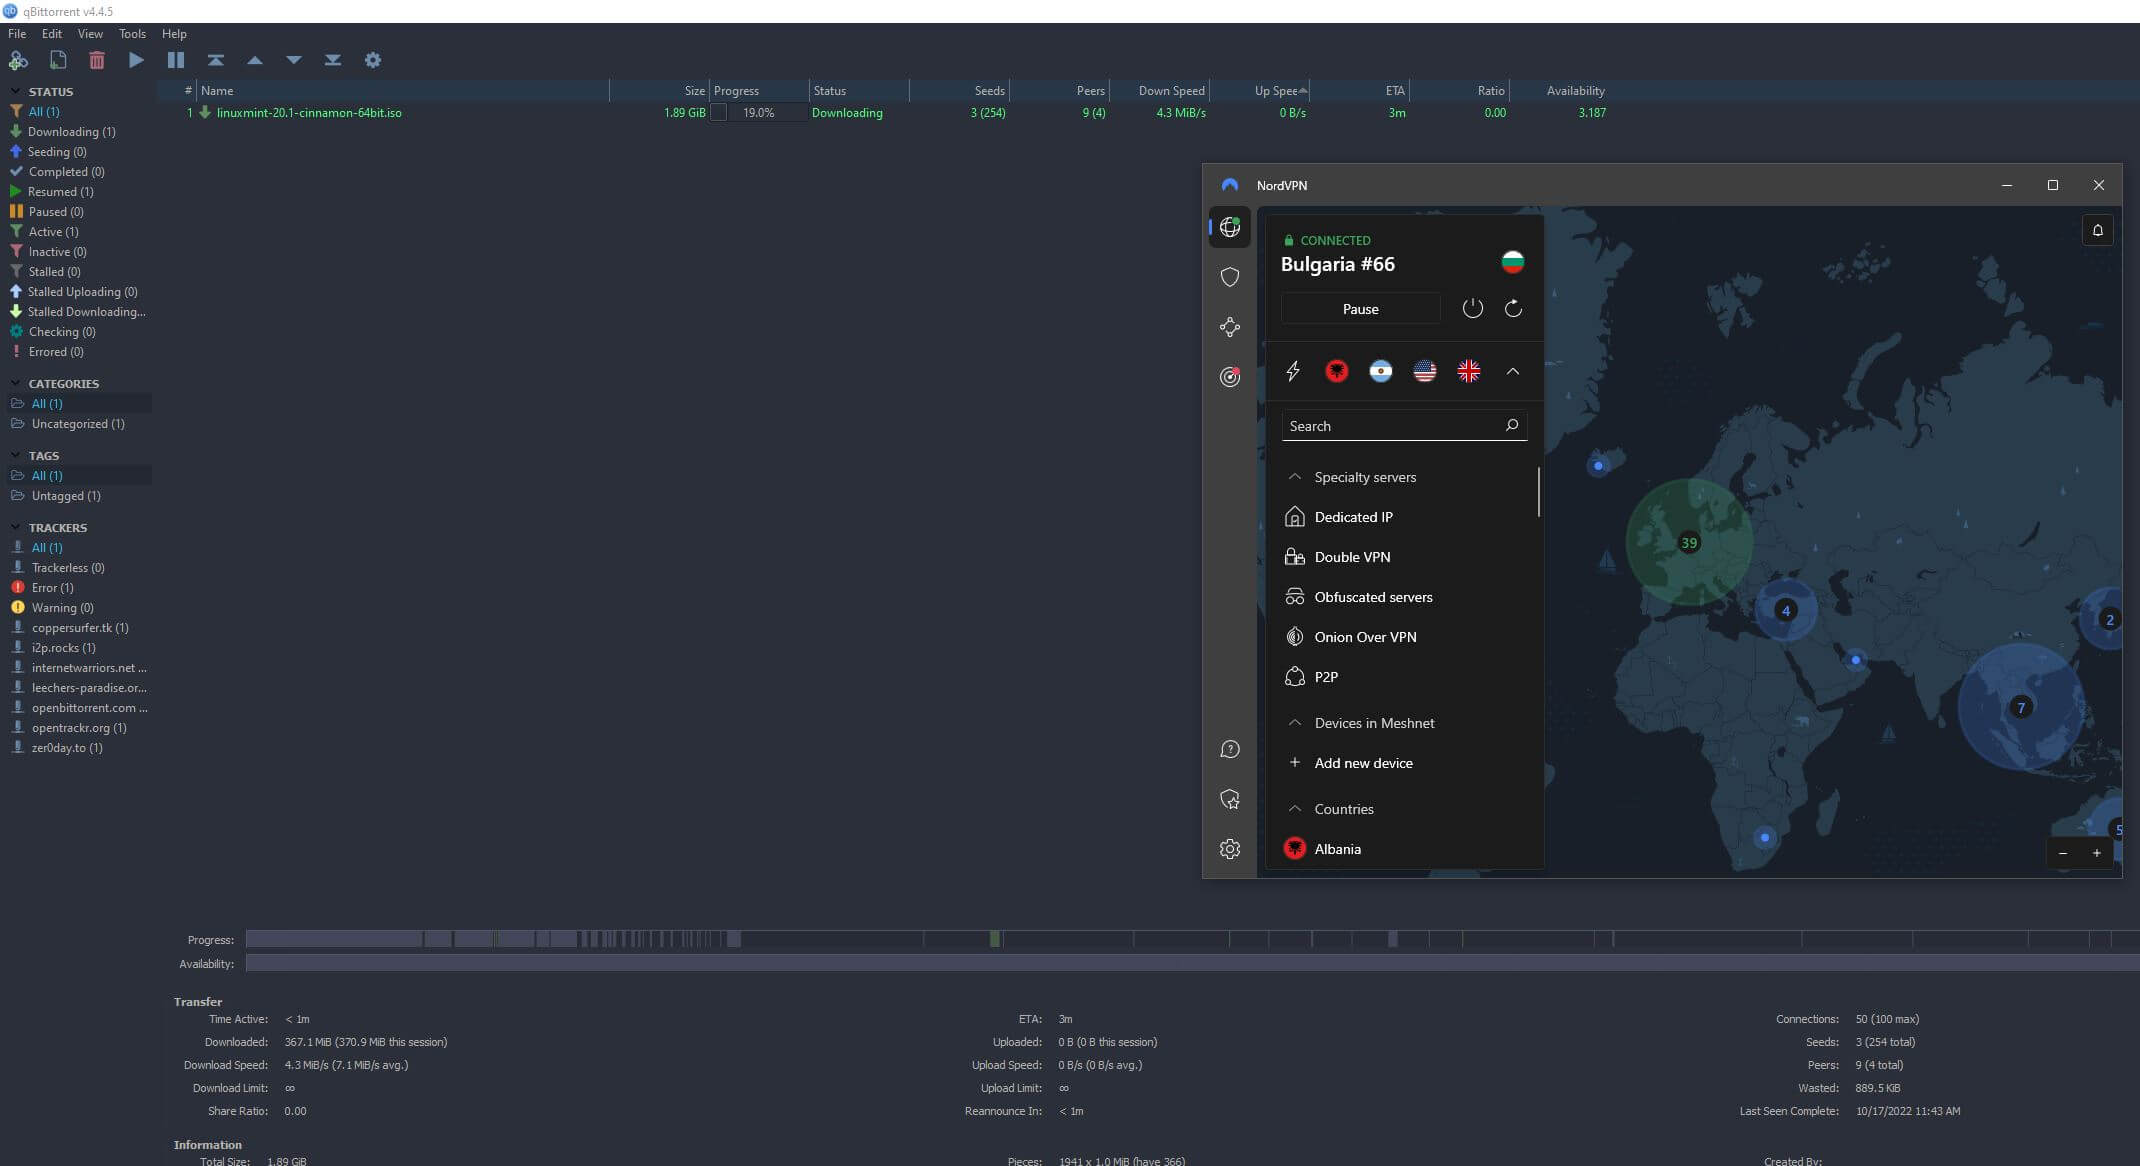
Task: Filter by Error (1) tracker
Action: coord(52,587)
